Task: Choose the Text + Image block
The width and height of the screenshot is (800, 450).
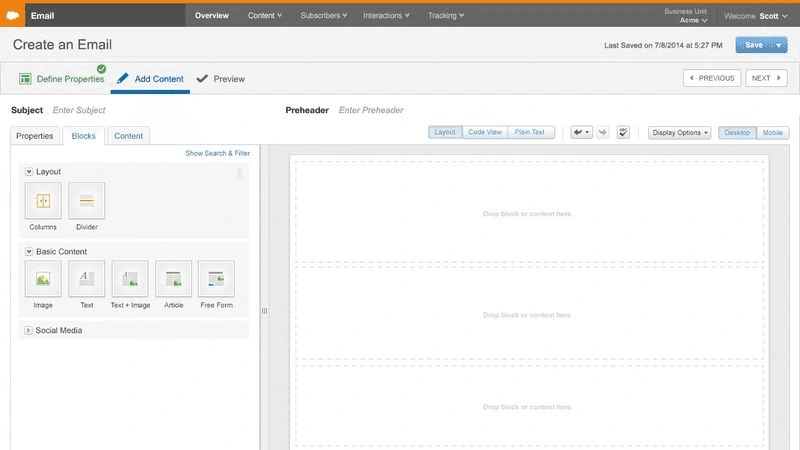Action: pyautogui.click(x=130, y=279)
